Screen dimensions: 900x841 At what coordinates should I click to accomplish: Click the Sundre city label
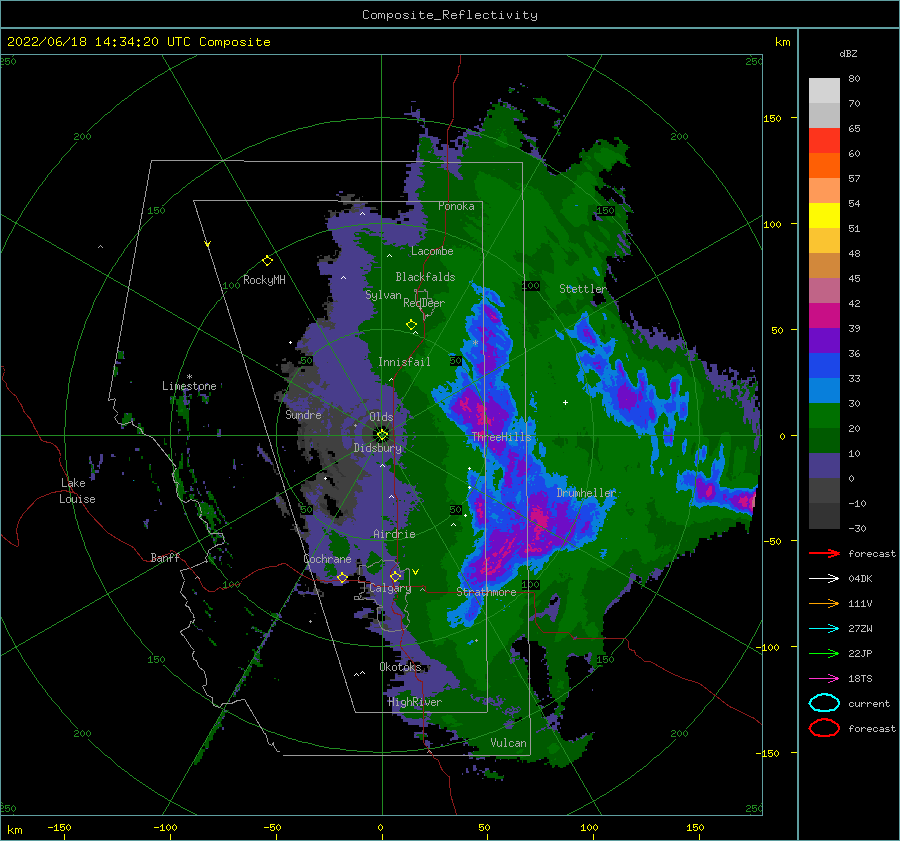[303, 414]
